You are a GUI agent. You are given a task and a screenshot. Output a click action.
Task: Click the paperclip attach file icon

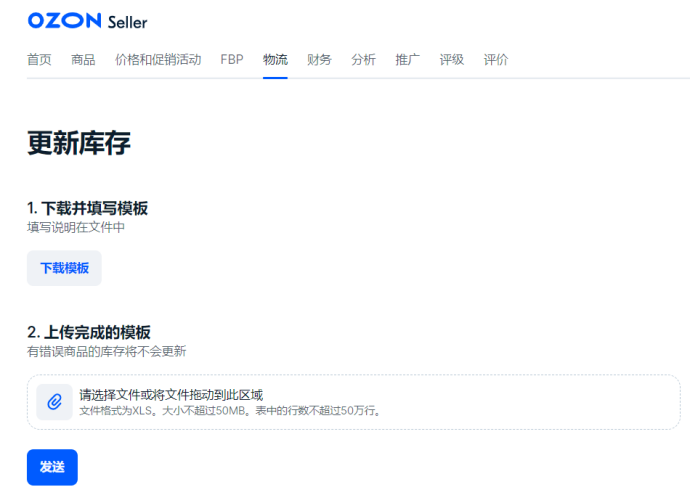point(55,402)
